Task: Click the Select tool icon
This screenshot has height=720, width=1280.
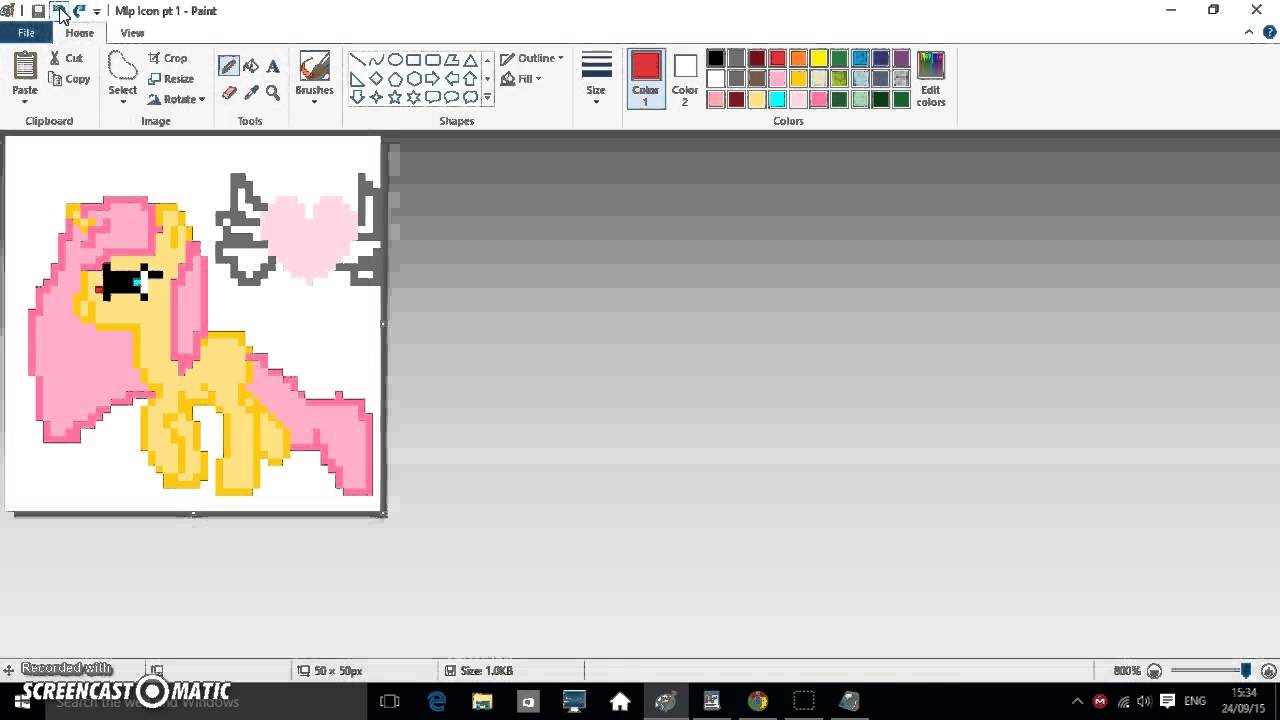Action: coord(122,66)
